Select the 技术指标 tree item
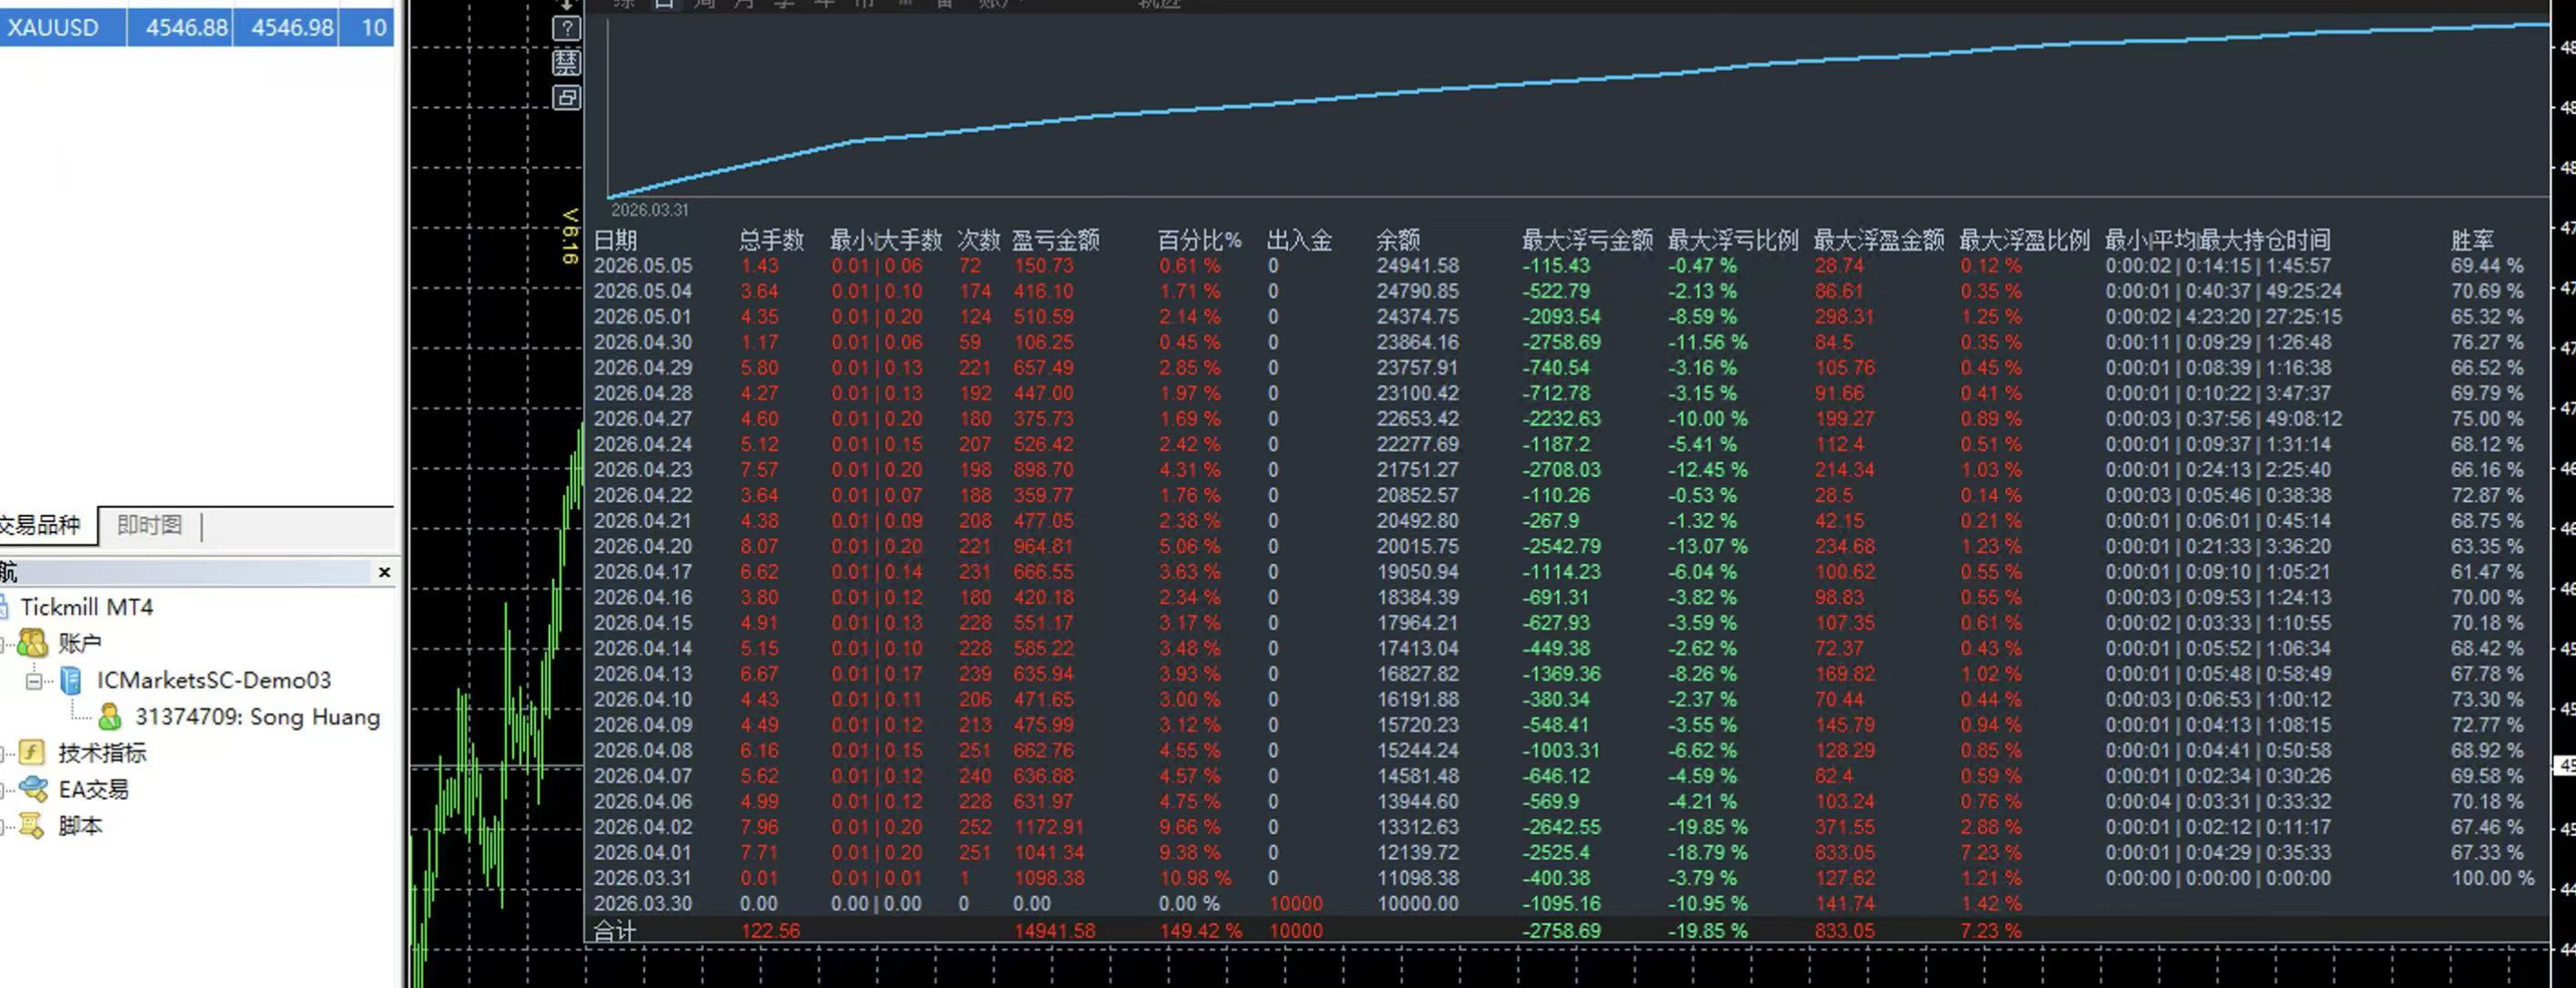Image resolution: width=2576 pixels, height=988 pixels. 102,753
